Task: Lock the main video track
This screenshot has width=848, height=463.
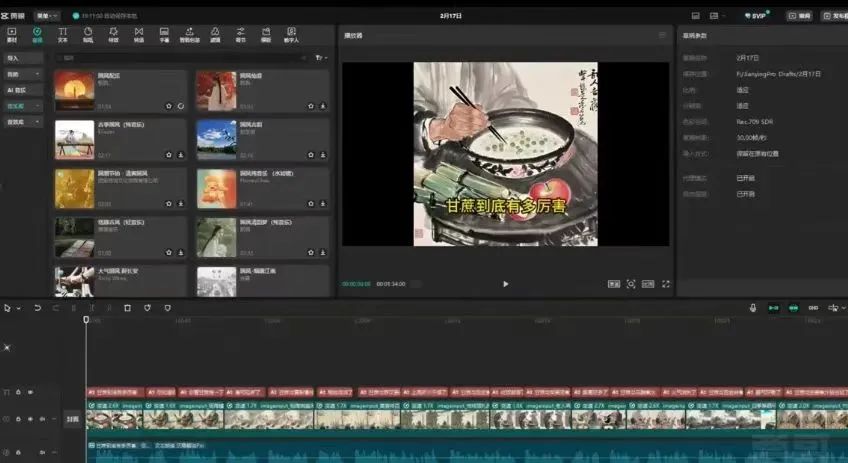Action: pos(18,419)
